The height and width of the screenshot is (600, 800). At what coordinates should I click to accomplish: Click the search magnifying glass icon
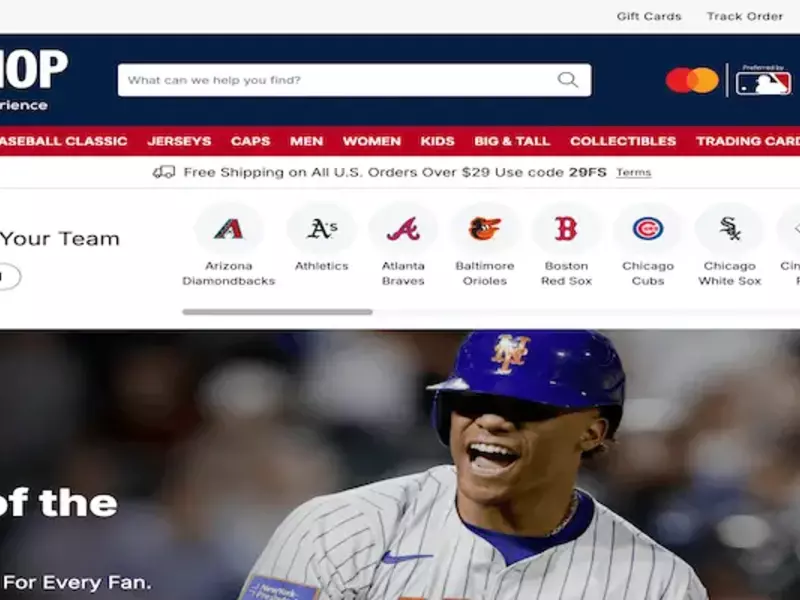pos(568,80)
